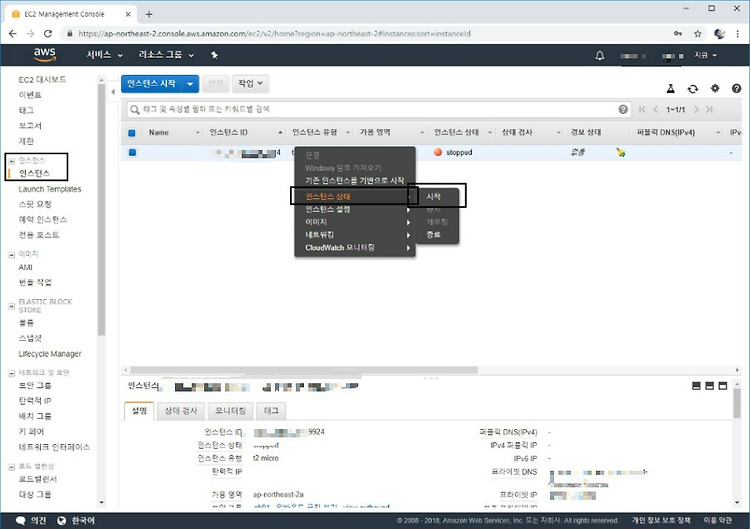The width and height of the screenshot is (750, 529).
Task: Switch to the 모니터링 tab
Action: 230,411
